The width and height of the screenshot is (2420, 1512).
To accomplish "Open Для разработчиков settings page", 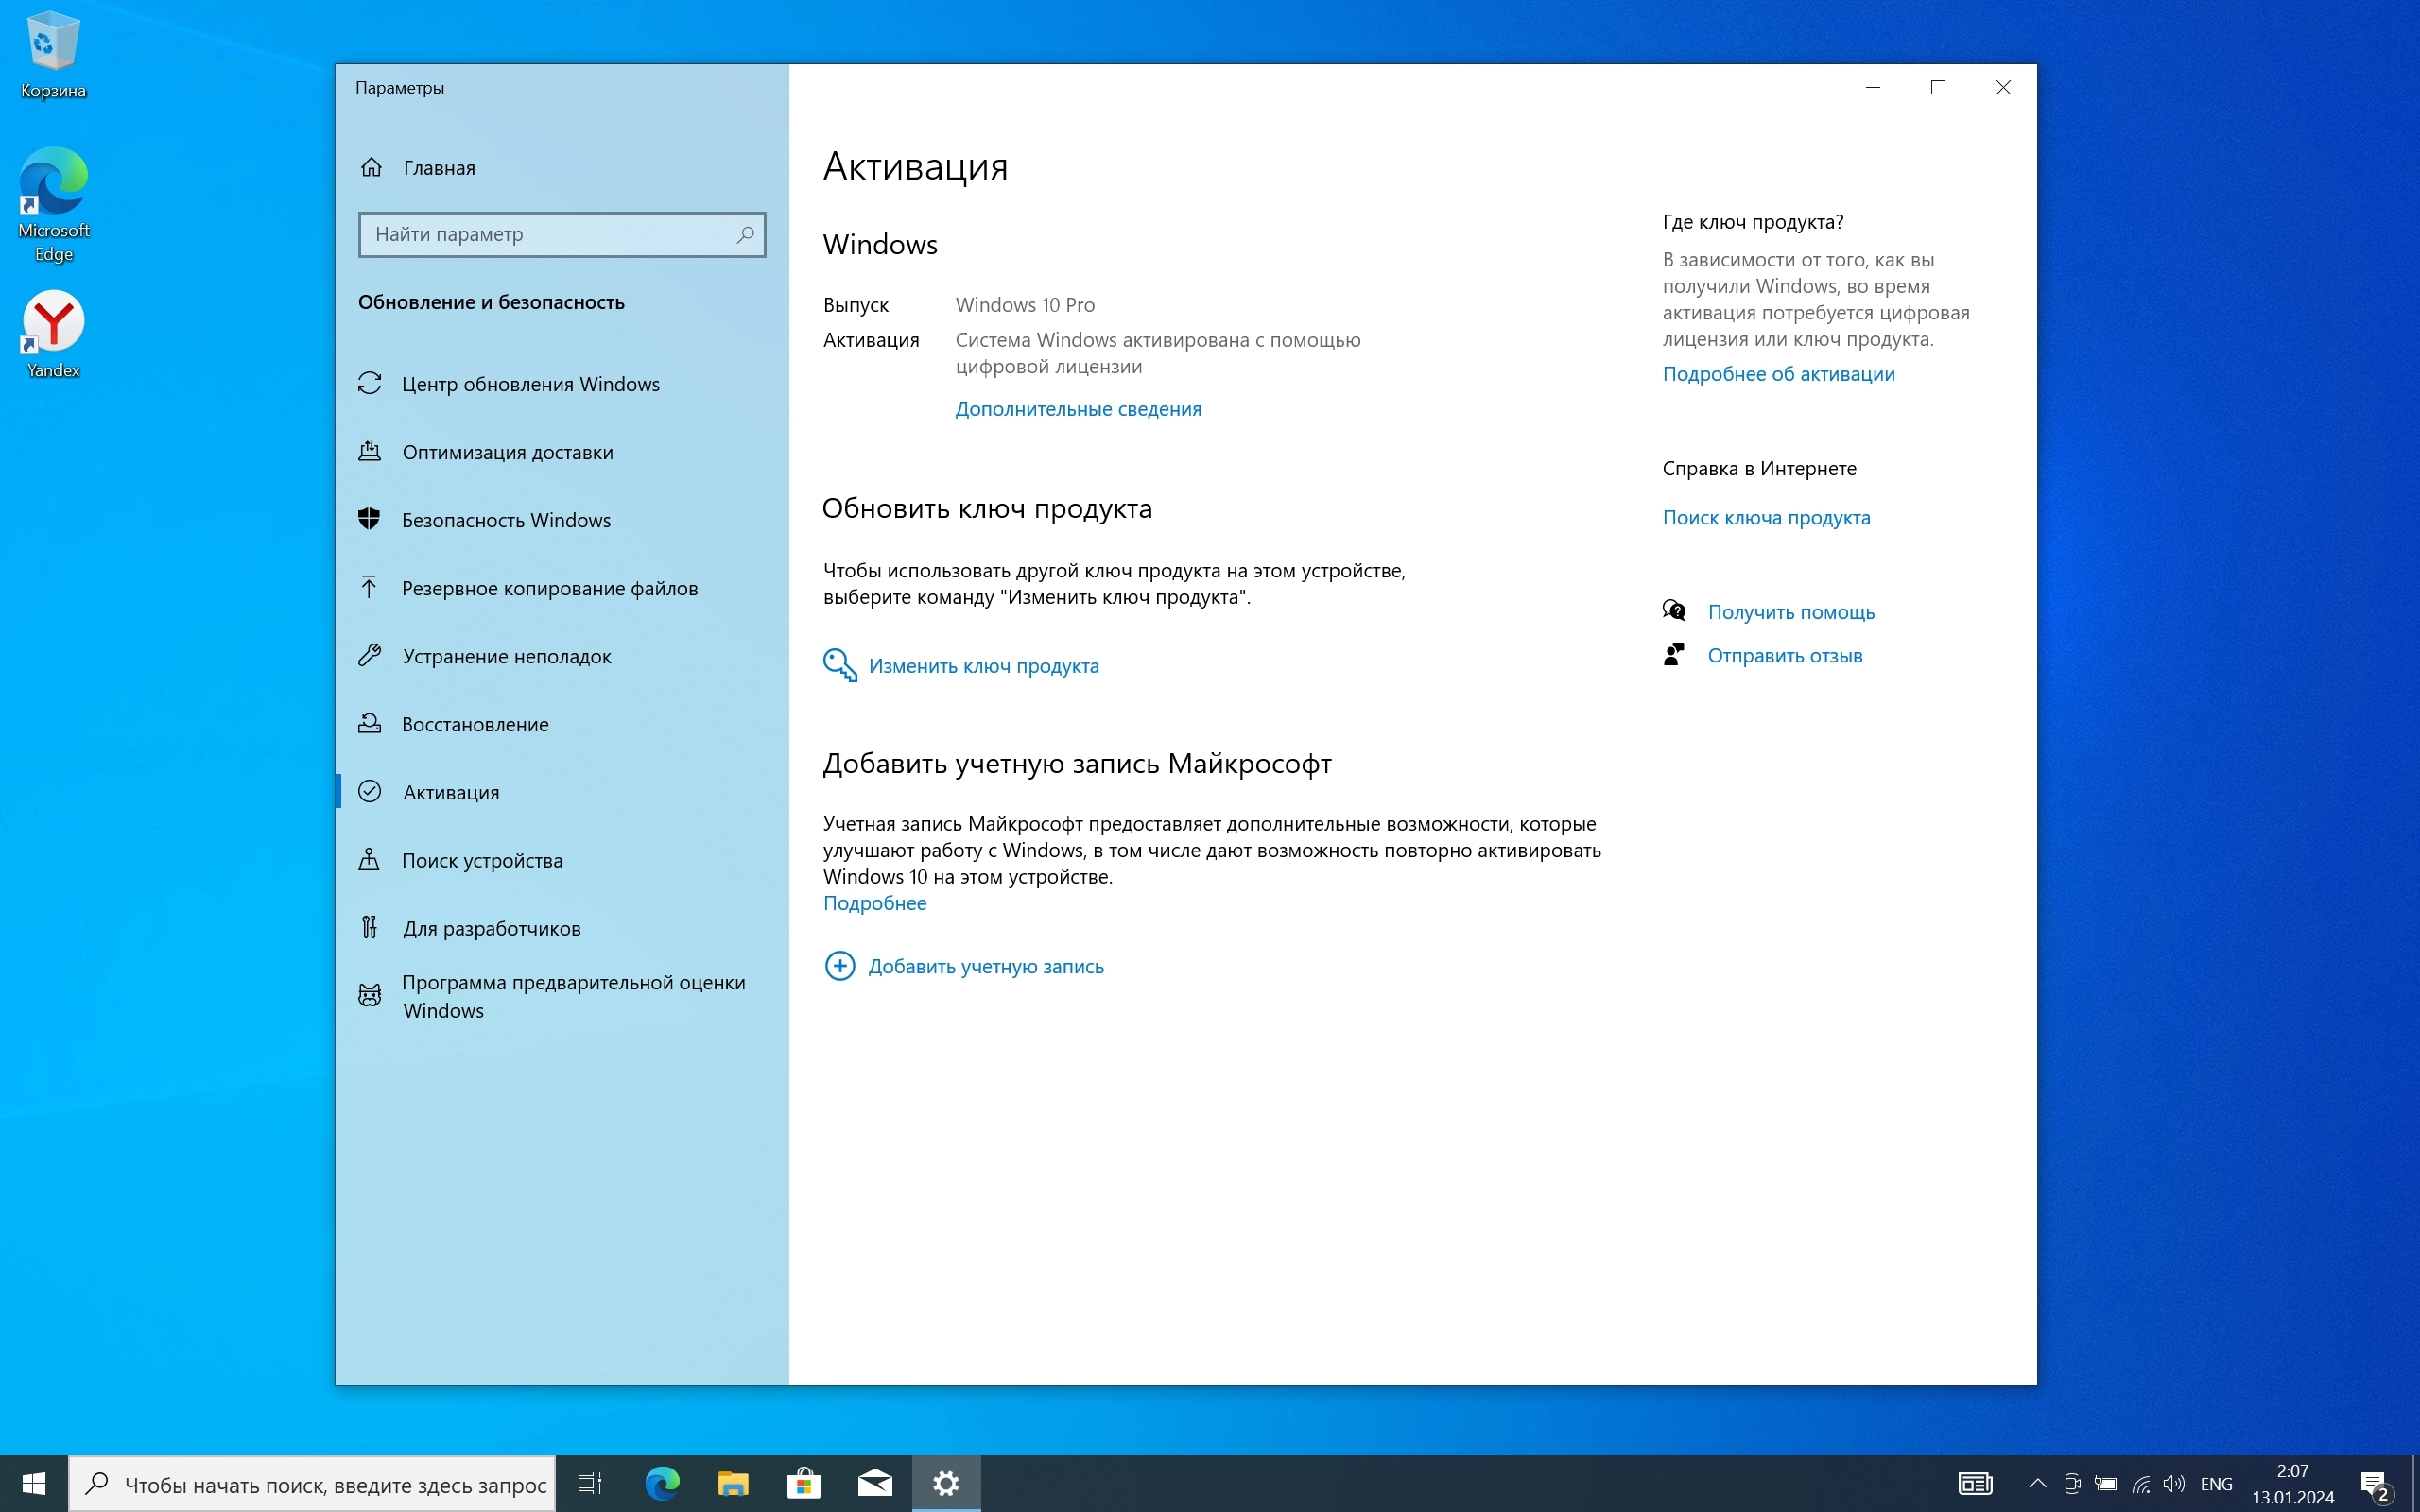I will [491, 928].
